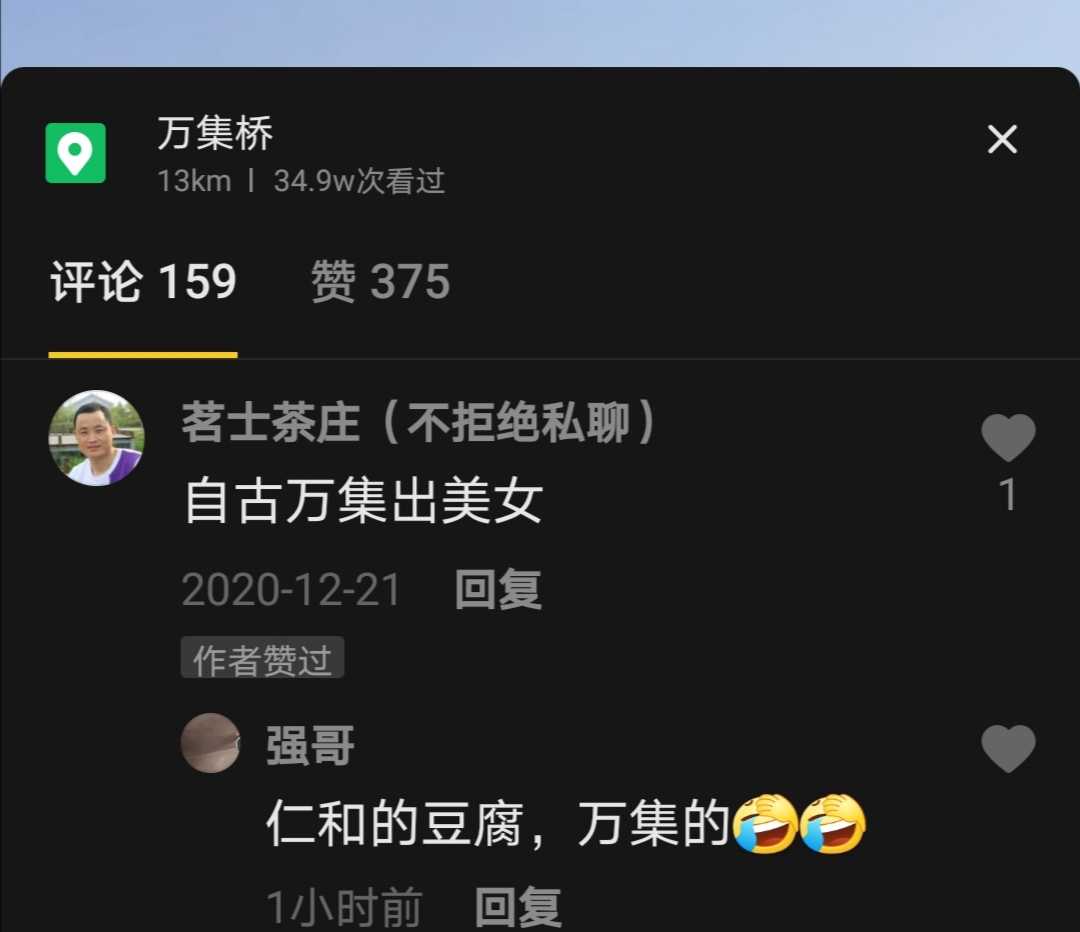Switch to the 评论 159 tab

[x=143, y=281]
